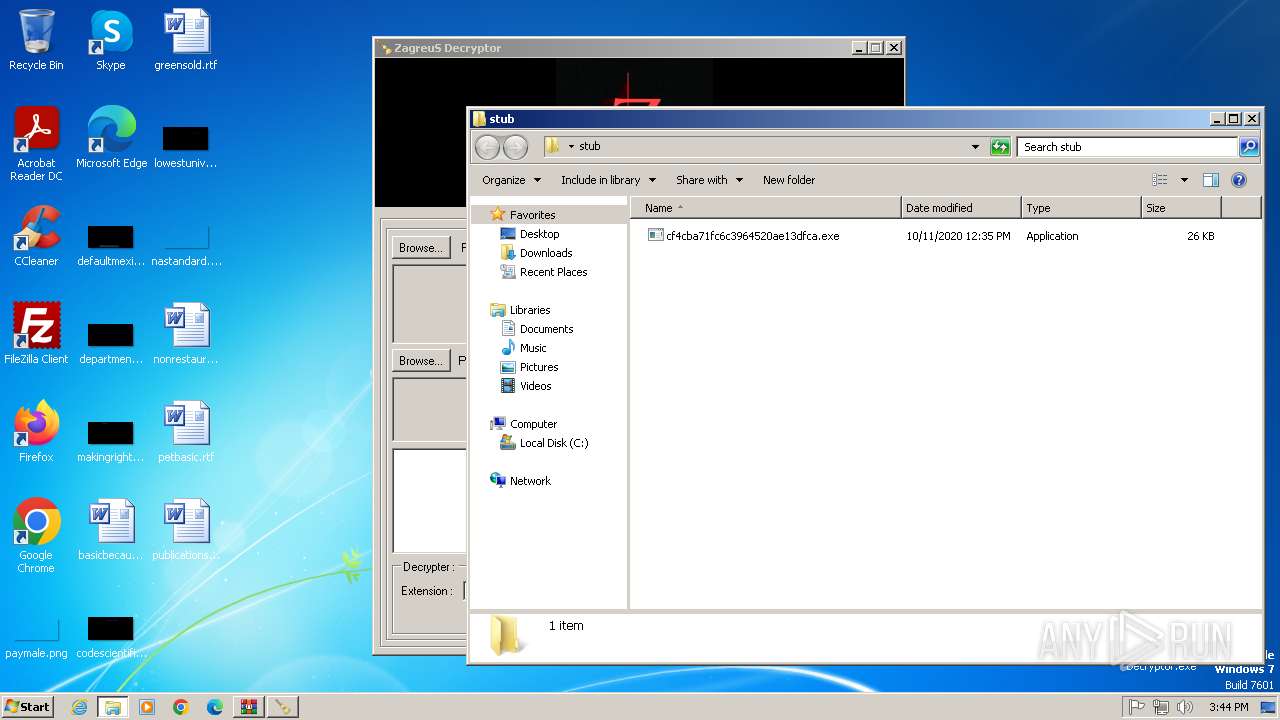Select the lowestuniv... desktop file
Image resolution: width=1280 pixels, height=720 pixels.
pyautogui.click(x=186, y=146)
